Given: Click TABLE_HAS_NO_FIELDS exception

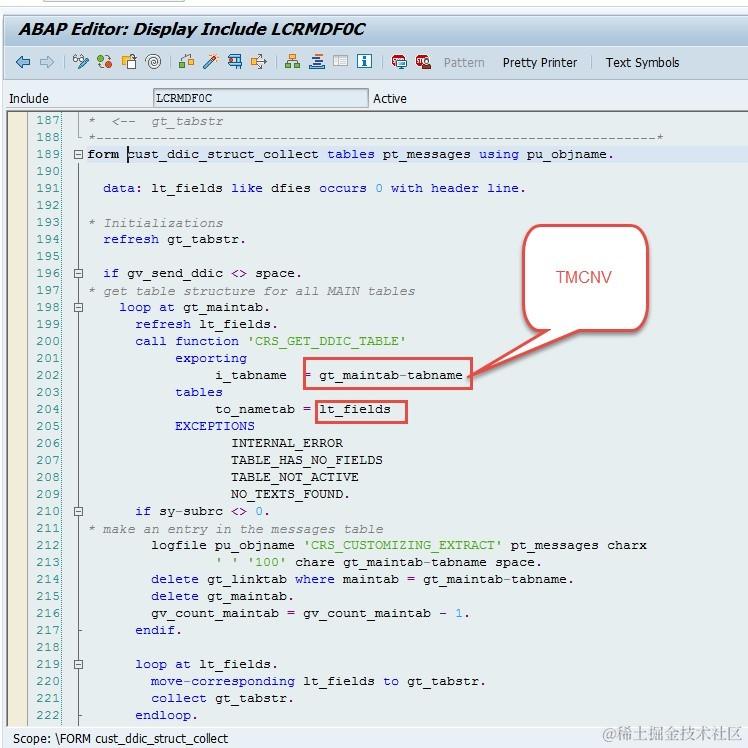Looking at the screenshot, I should pyautogui.click(x=307, y=460).
